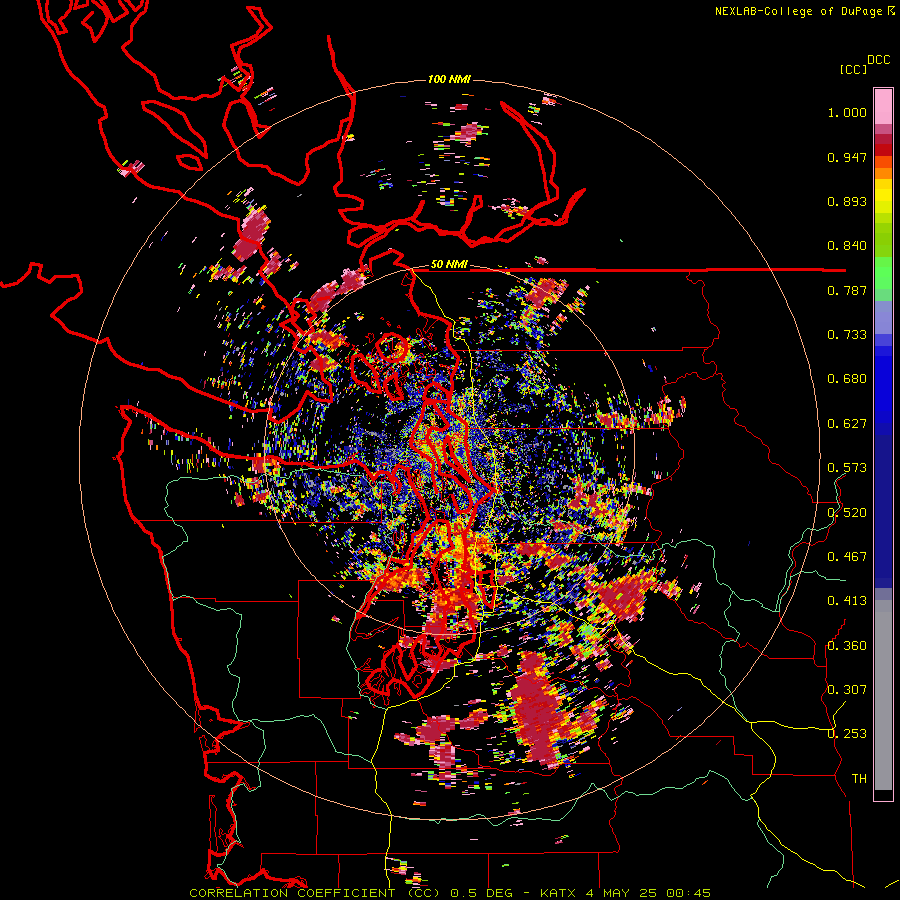Screen dimensions: 900x900
Task: Pick the orange color bar segment
Action: pyautogui.click(x=883, y=173)
